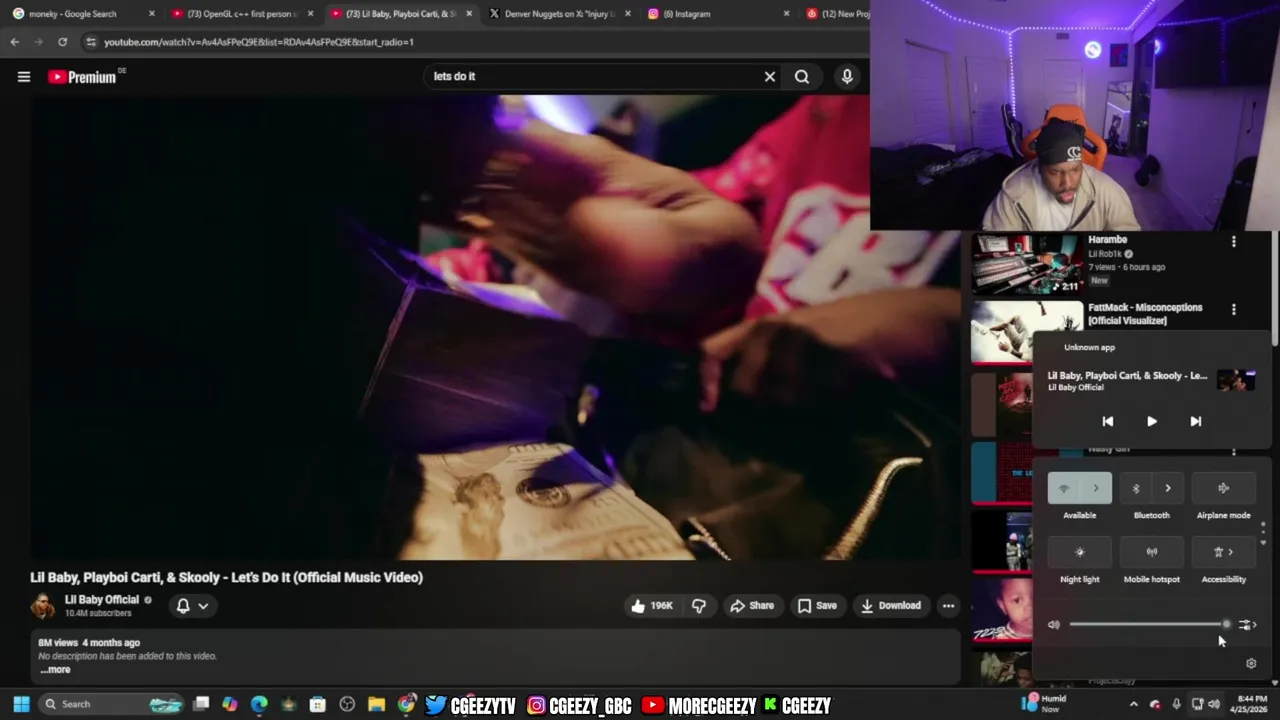Expand the description with '...more'

56,670
